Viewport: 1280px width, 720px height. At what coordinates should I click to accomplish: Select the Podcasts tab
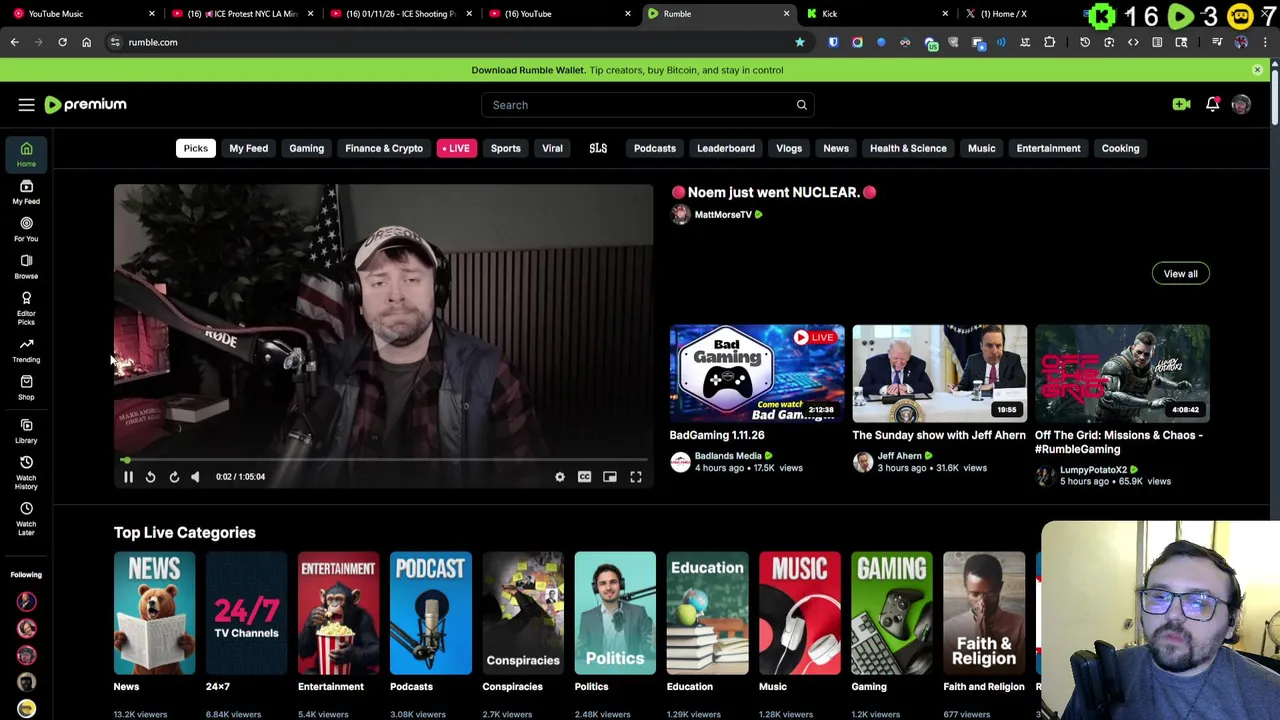pyautogui.click(x=655, y=148)
